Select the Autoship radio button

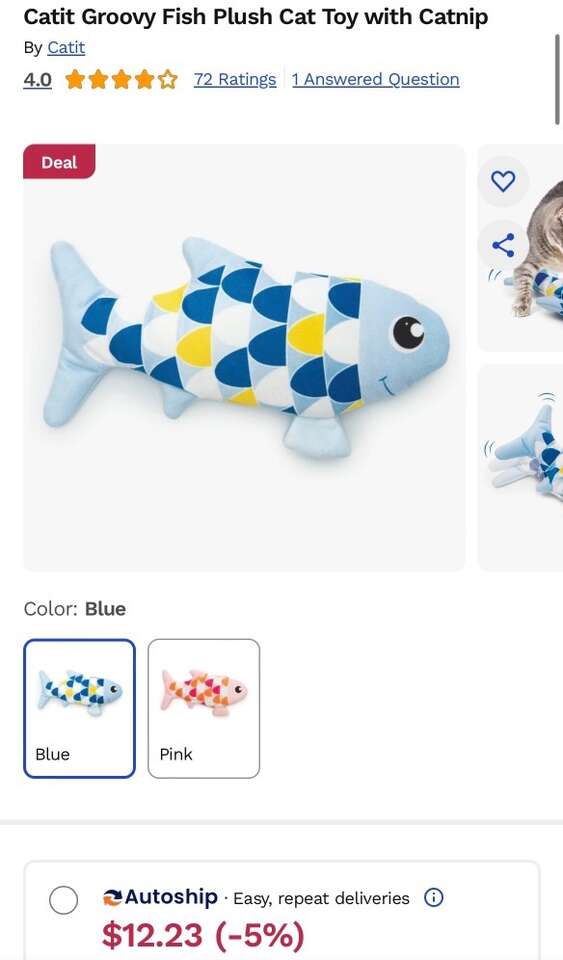point(63,900)
